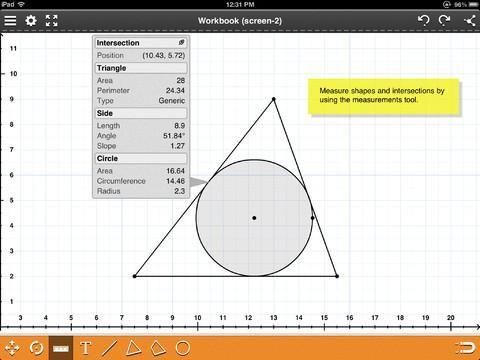The image size is (480, 360).
Task: Open the hamburger menu
Action: [x=10, y=21]
